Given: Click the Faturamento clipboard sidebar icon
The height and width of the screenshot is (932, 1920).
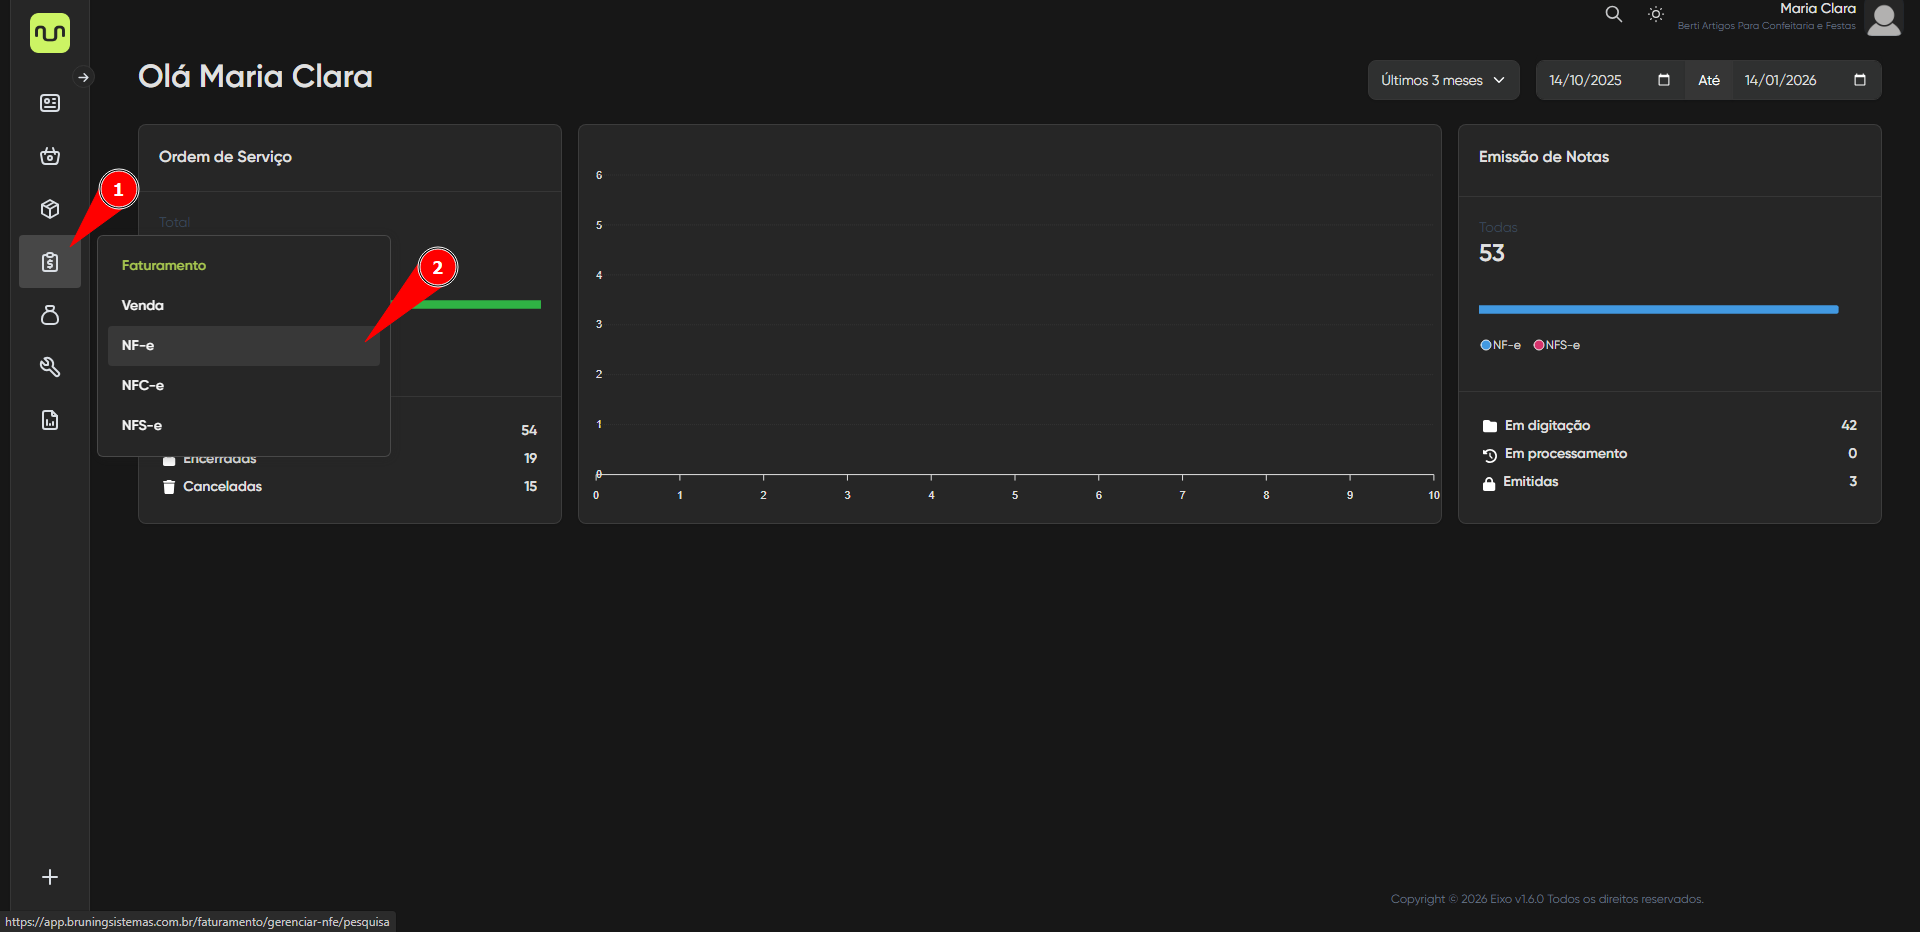Looking at the screenshot, I should [x=50, y=262].
